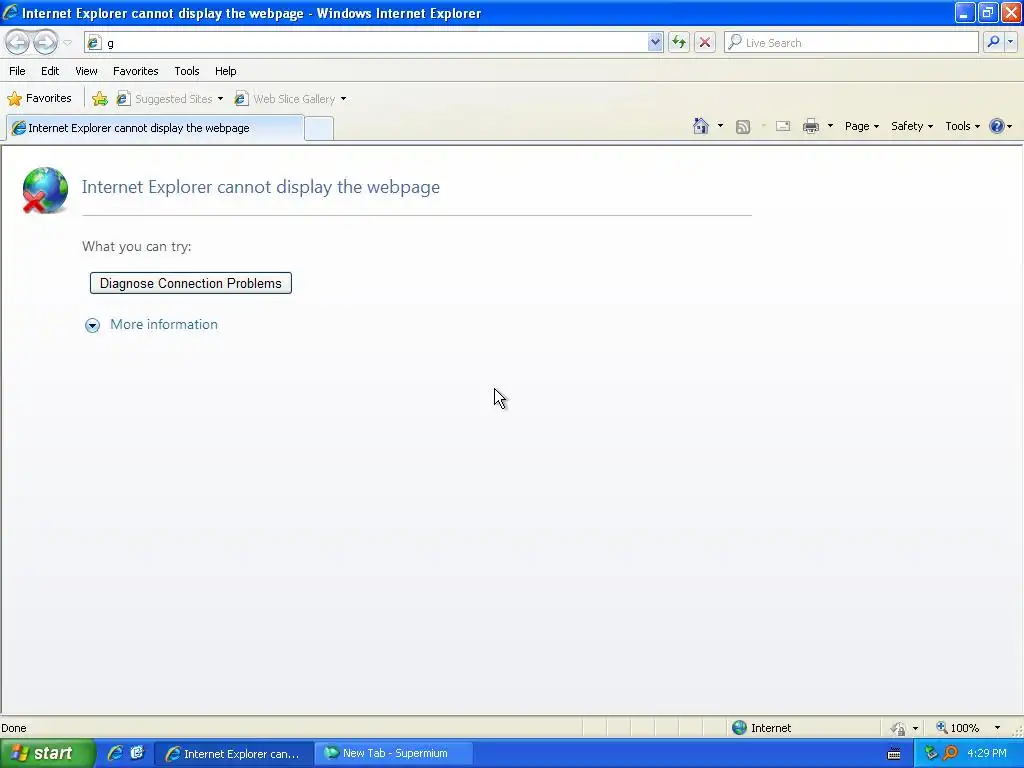1024x768 pixels.
Task: Expand the address bar autocomplete dropdown
Action: tap(655, 42)
